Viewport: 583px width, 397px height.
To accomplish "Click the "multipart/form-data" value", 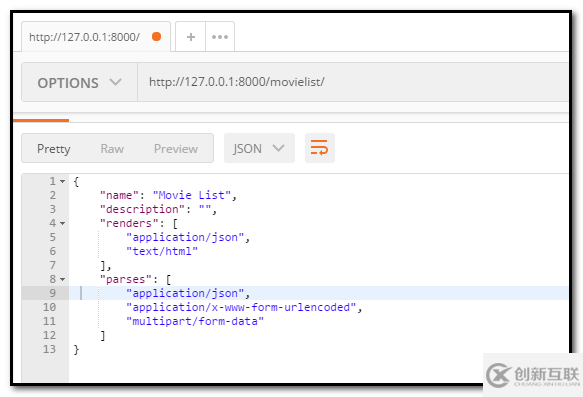I will click(x=195, y=321).
